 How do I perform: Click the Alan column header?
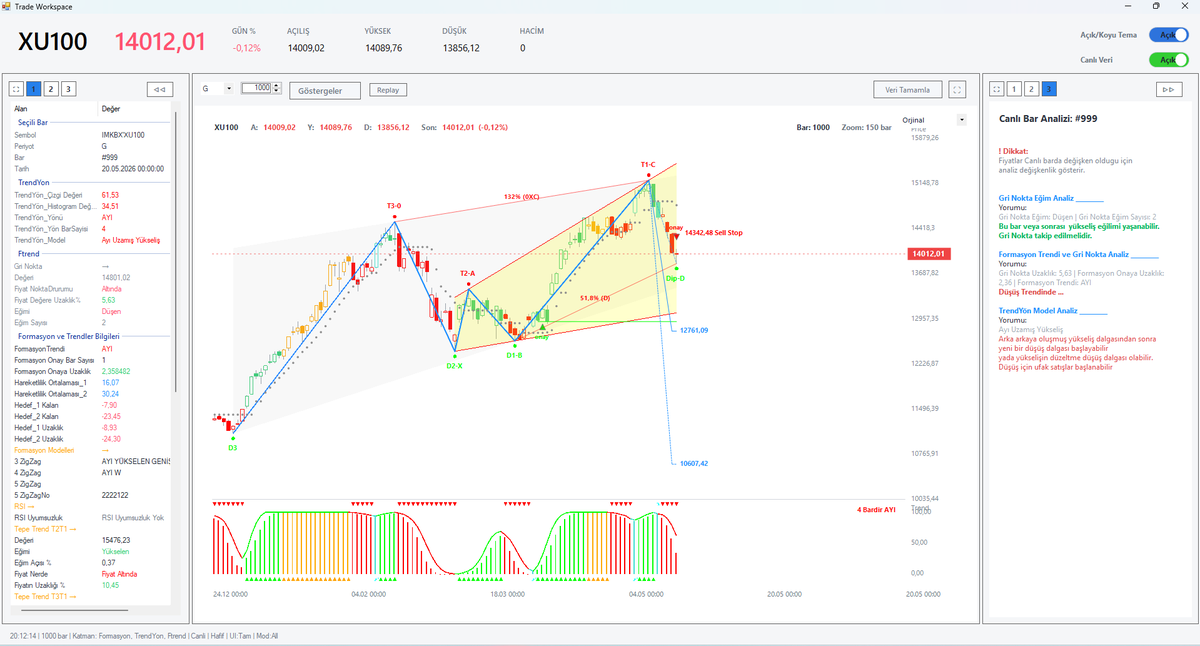pyautogui.click(x=55, y=107)
